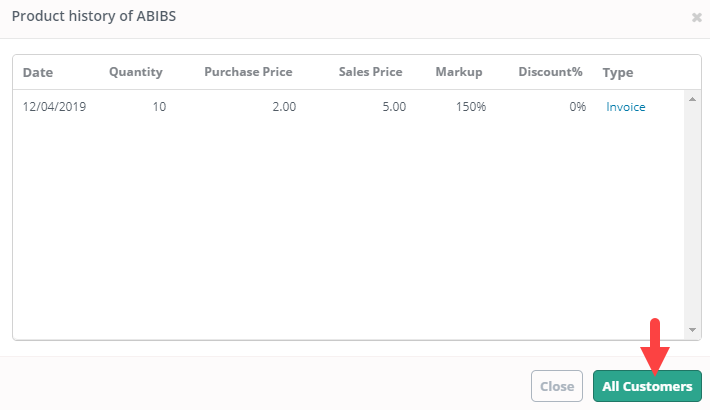Click the scrollbar up arrow

tap(692, 99)
